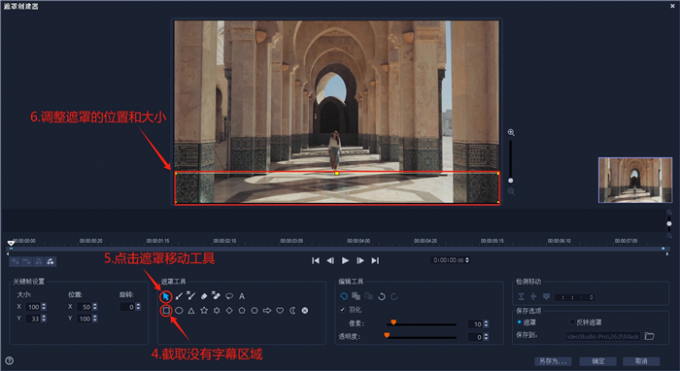Choose the rectangle mask shape
This screenshot has height=371, width=680.
click(166, 311)
